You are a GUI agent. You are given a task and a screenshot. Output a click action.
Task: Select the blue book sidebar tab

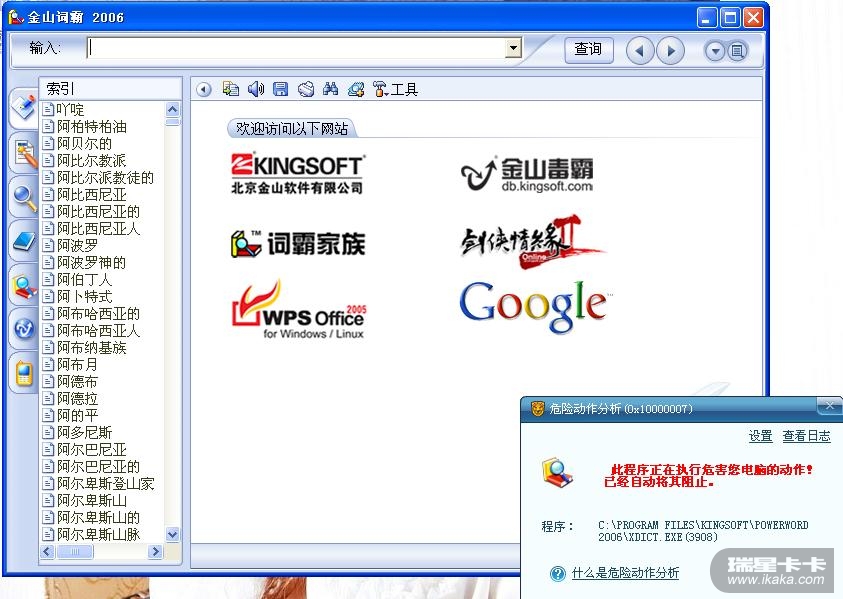(24, 242)
